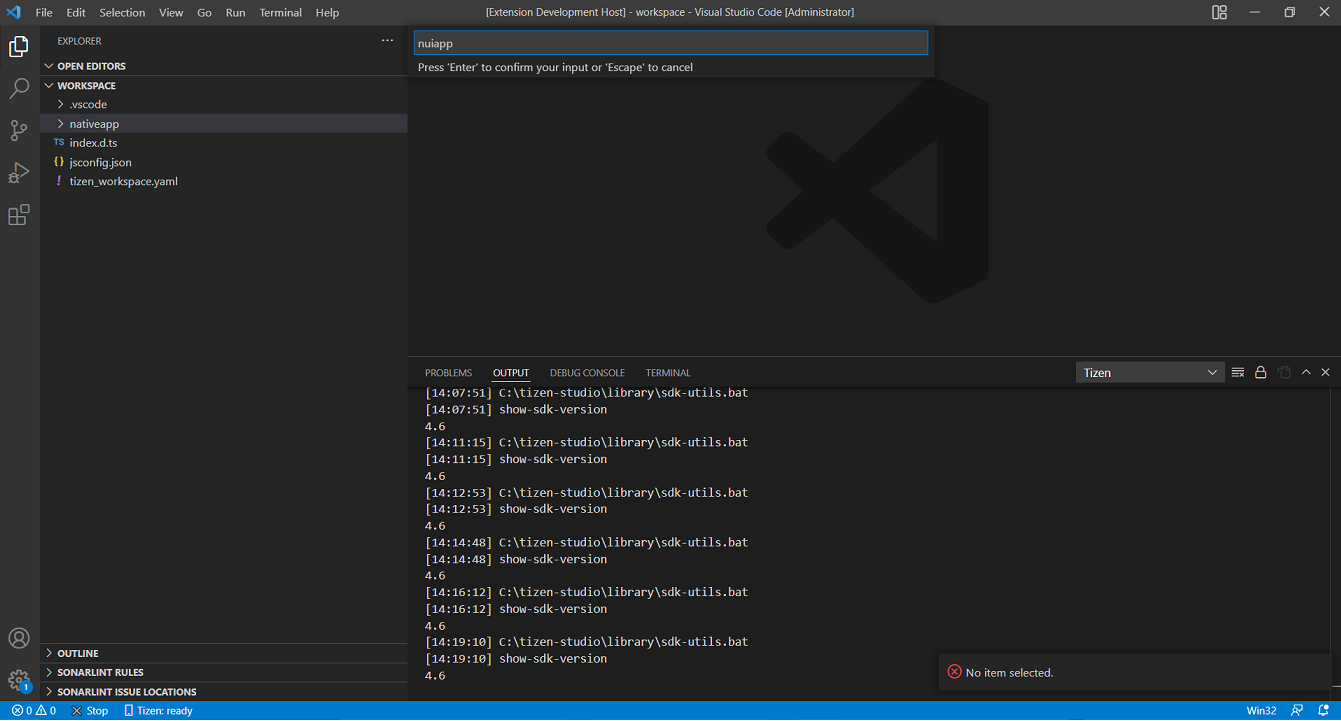Open the Tizen output channel dropdown
The width and height of the screenshot is (1341, 721).
[1150, 371]
